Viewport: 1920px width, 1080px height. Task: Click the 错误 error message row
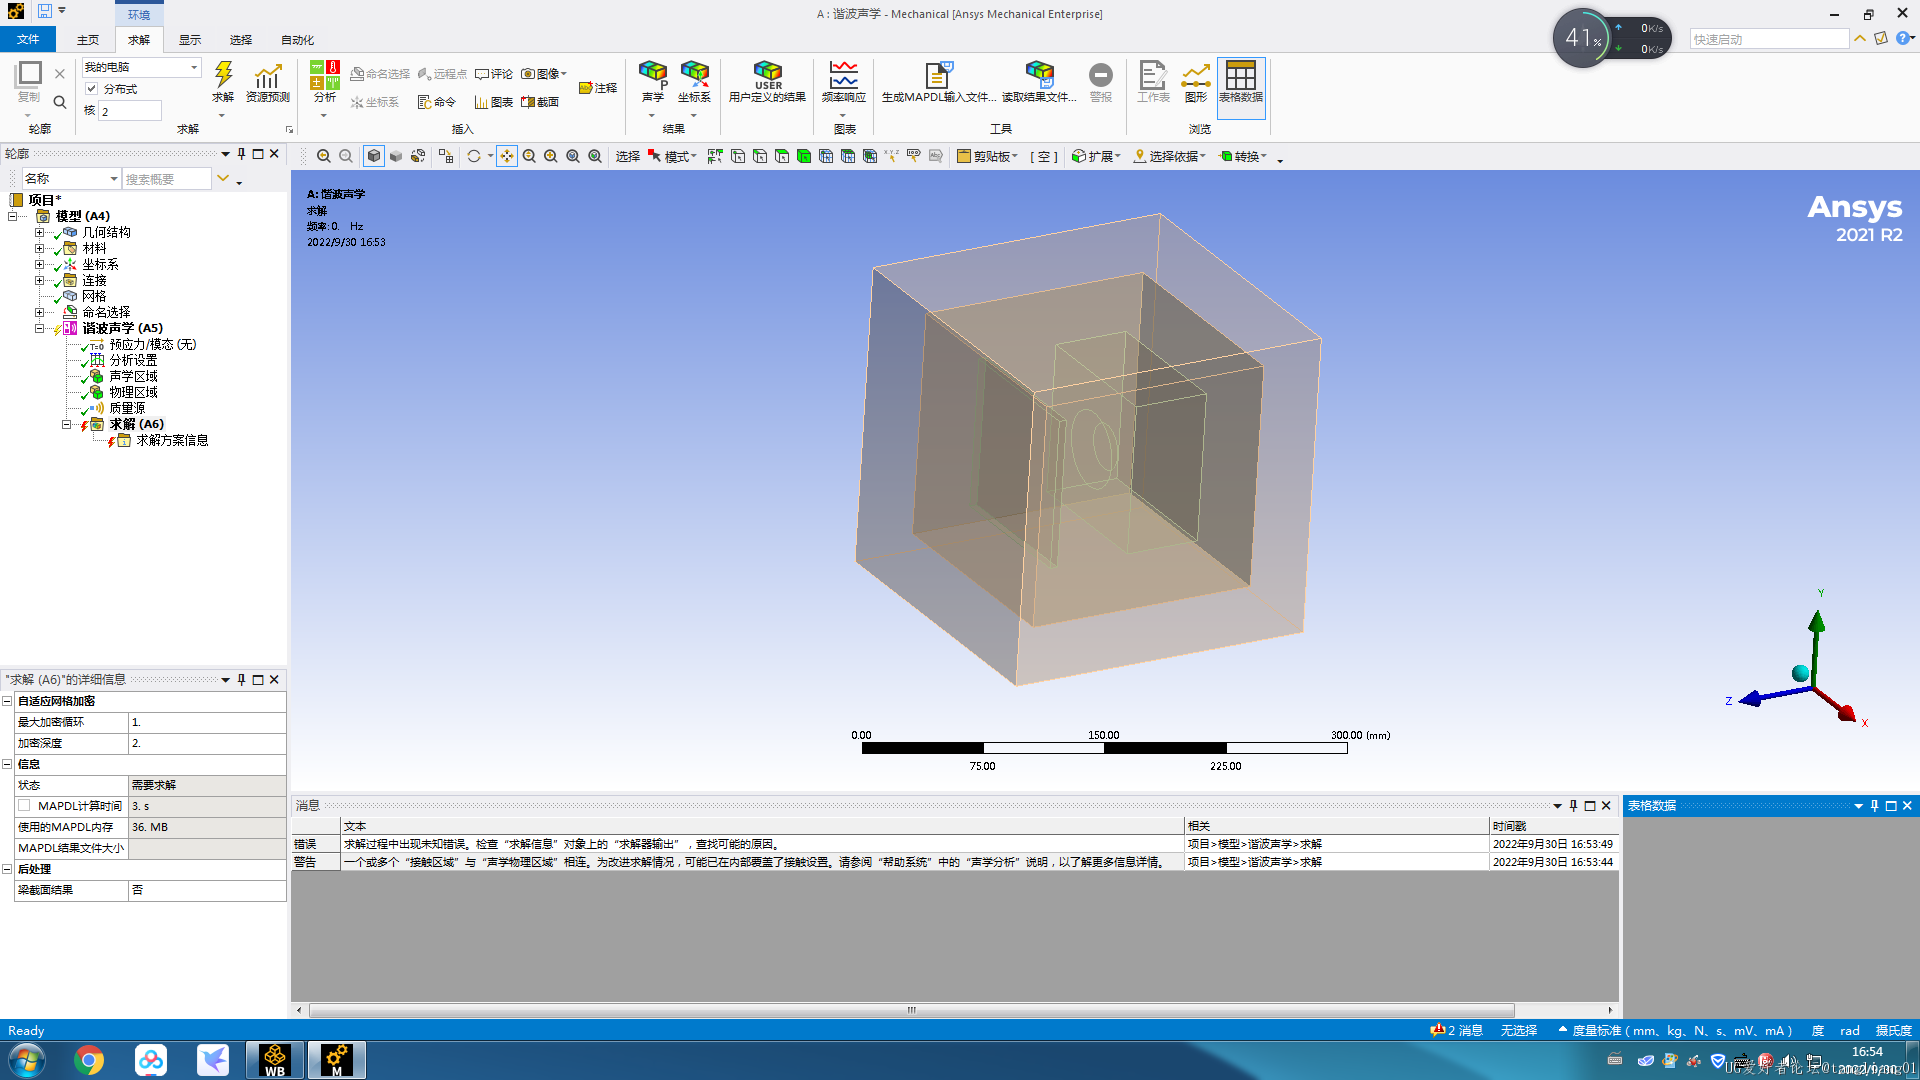tap(955, 844)
